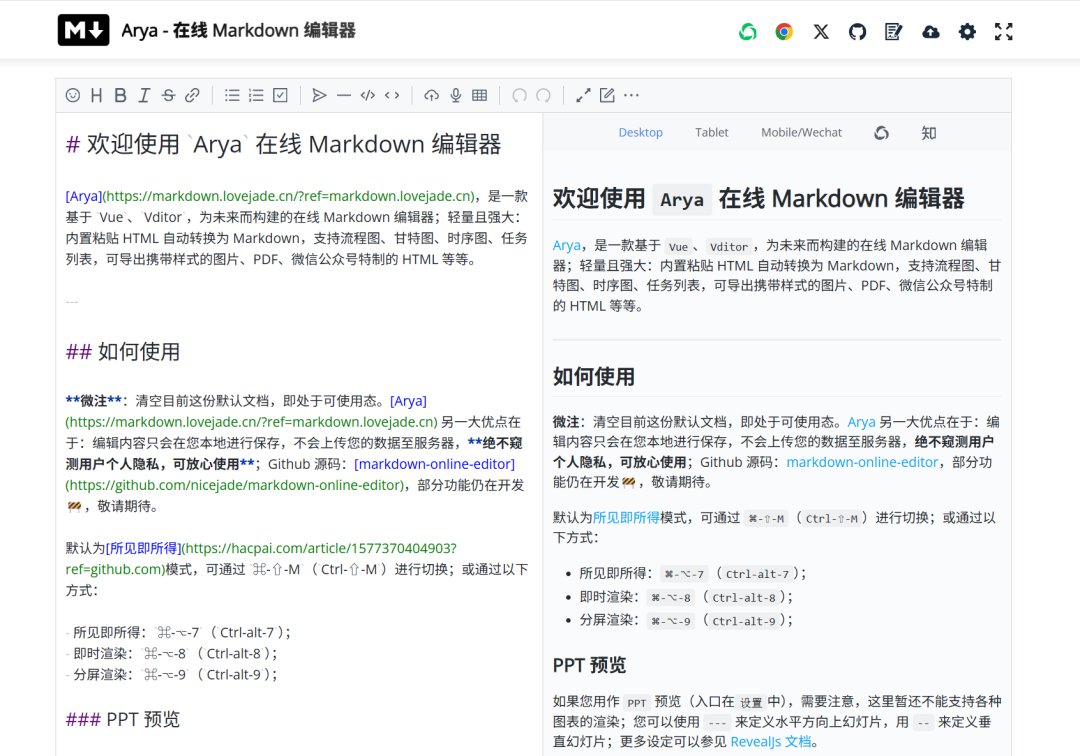Select the Mobile/Wechat preview tab
Viewport: 1080px width, 756px height.
click(801, 132)
